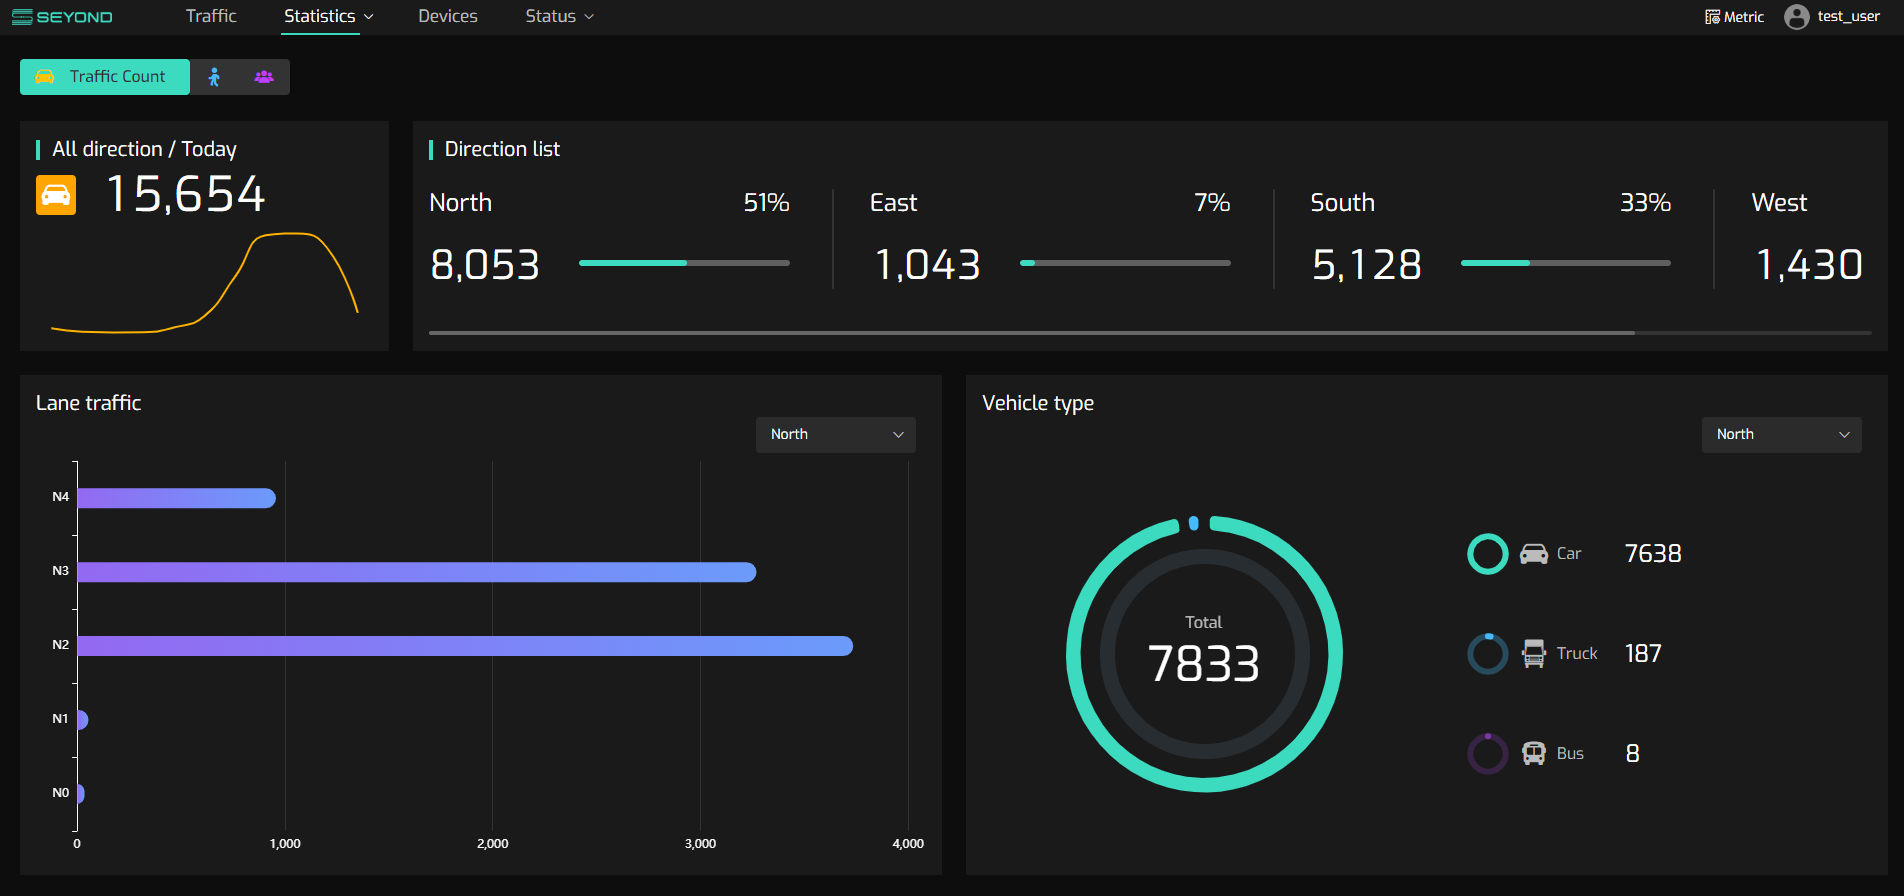Click the N2 lane traffic bar
This screenshot has width=1904, height=896.
(465, 646)
